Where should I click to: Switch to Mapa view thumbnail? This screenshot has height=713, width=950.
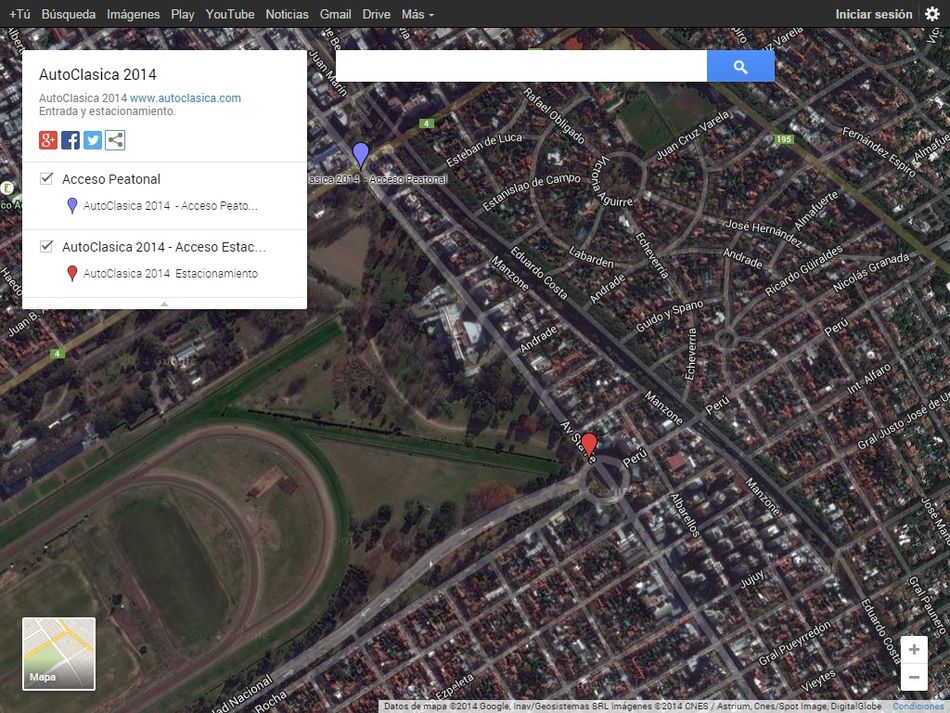click(x=59, y=654)
